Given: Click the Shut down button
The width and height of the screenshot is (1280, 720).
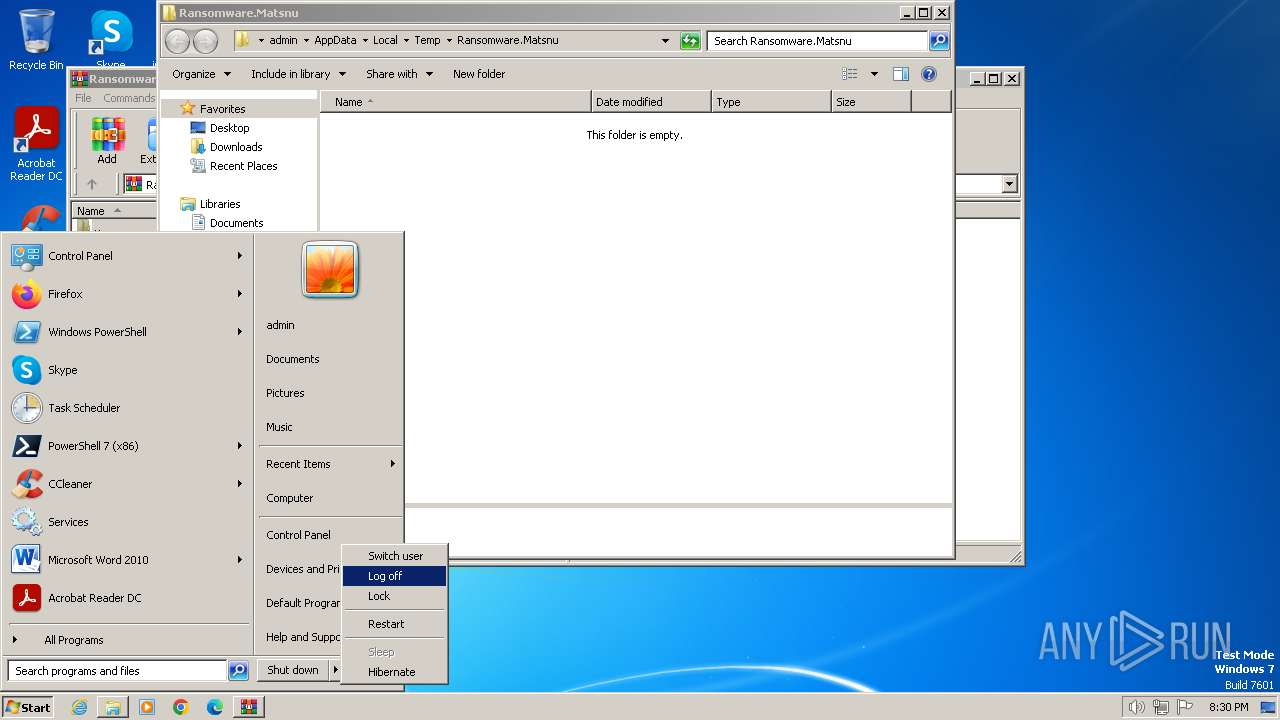Looking at the screenshot, I should coord(293,670).
